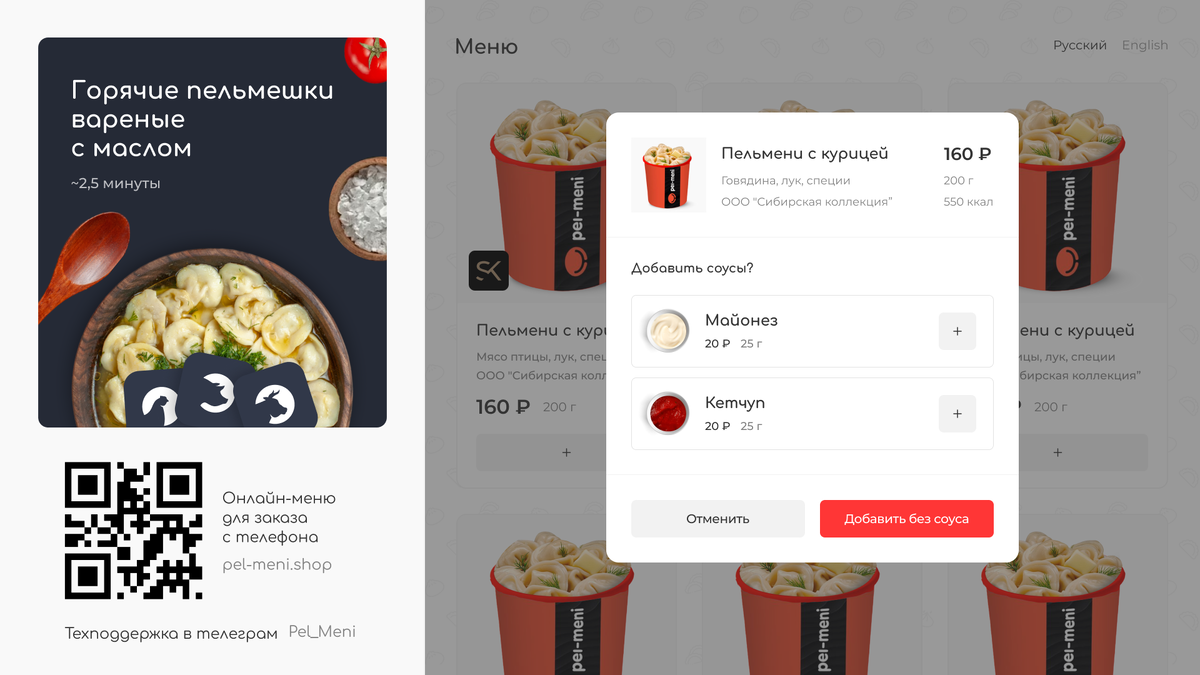Add Майонез sauce with plus button

click(957, 331)
